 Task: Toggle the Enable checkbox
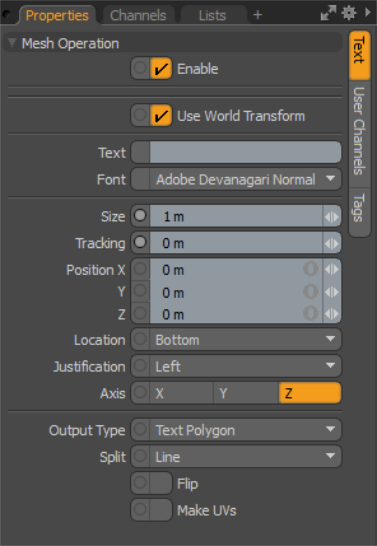[161, 69]
